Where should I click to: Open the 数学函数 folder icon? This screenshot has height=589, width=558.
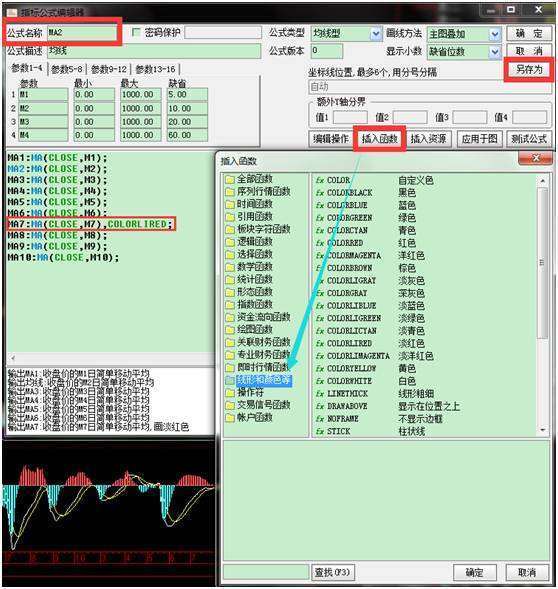pos(230,267)
